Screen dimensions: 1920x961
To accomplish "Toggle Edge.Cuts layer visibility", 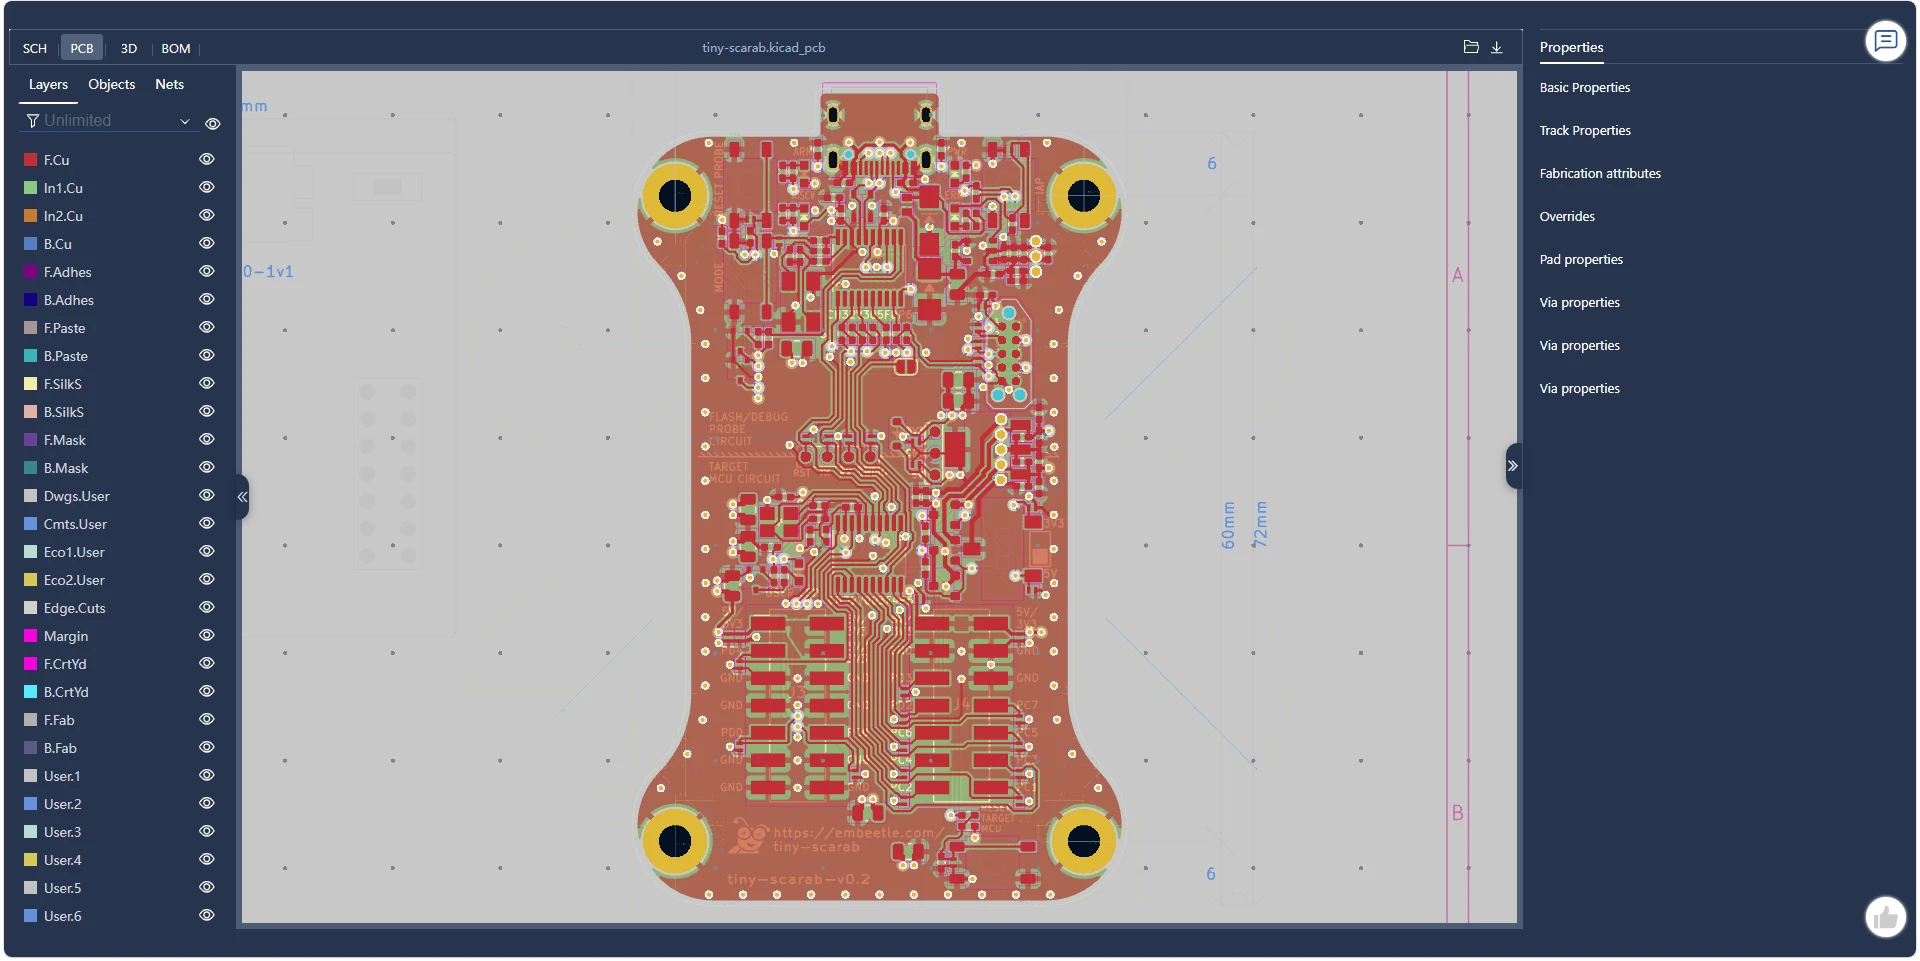I will tap(207, 608).
